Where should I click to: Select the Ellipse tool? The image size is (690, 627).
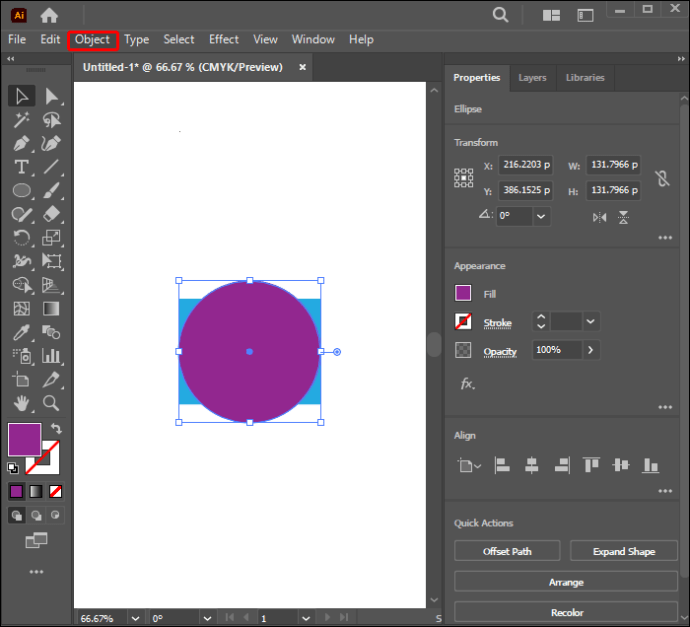(21, 191)
